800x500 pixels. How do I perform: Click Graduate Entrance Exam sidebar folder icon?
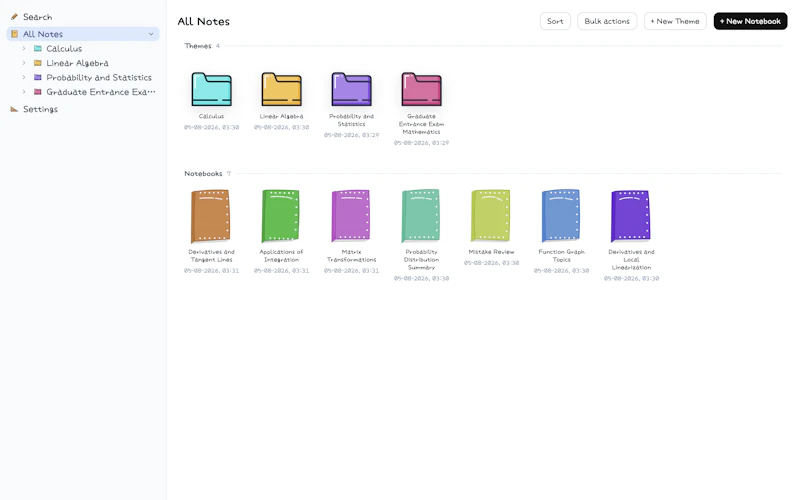click(x=38, y=92)
